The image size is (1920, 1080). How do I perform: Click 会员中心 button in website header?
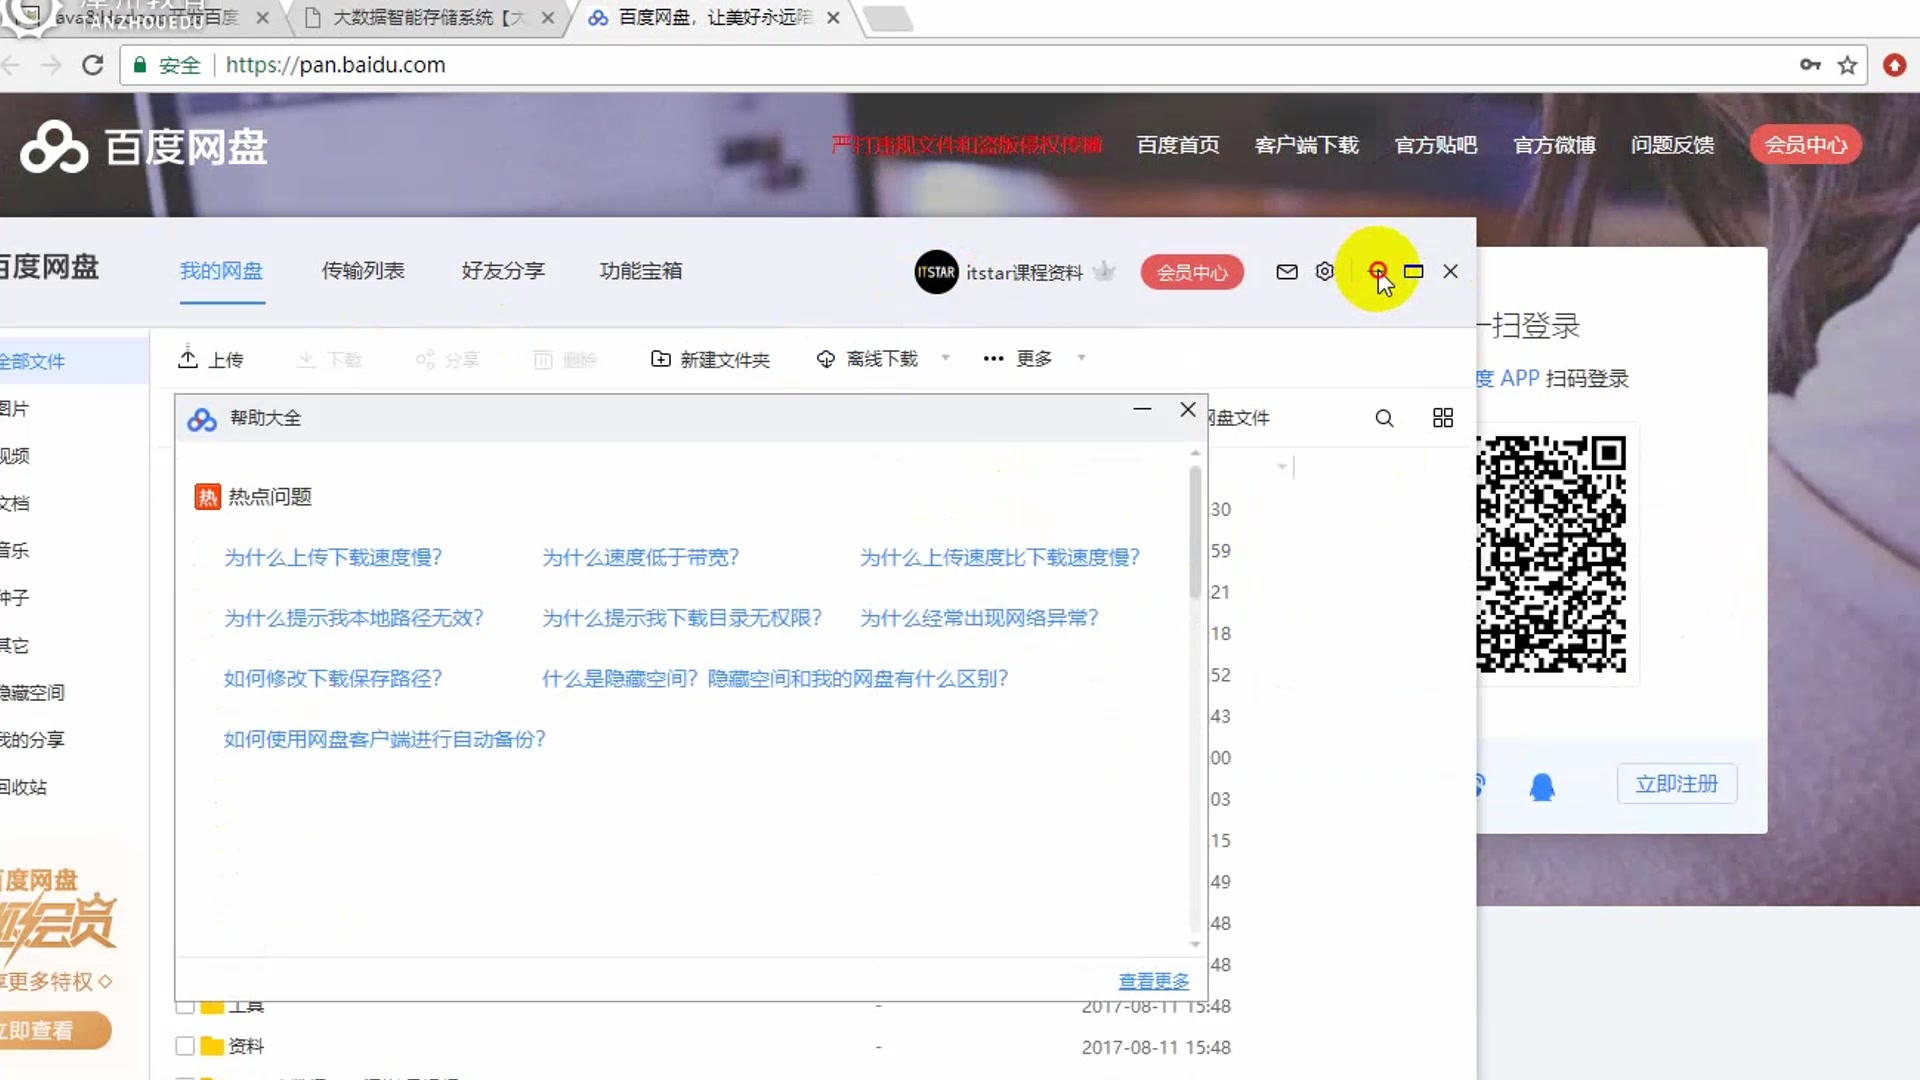pyautogui.click(x=1805, y=145)
